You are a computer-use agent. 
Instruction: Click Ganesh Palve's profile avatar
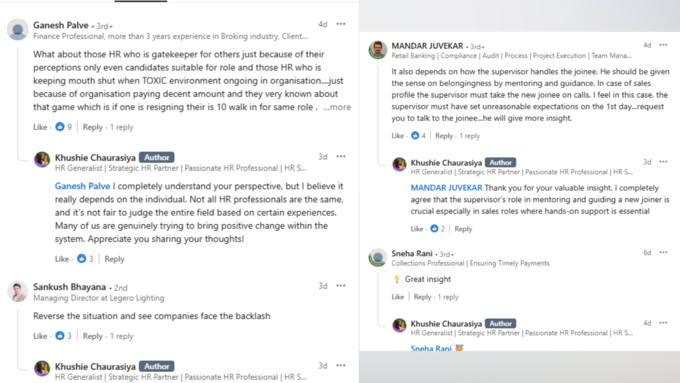[18, 29]
